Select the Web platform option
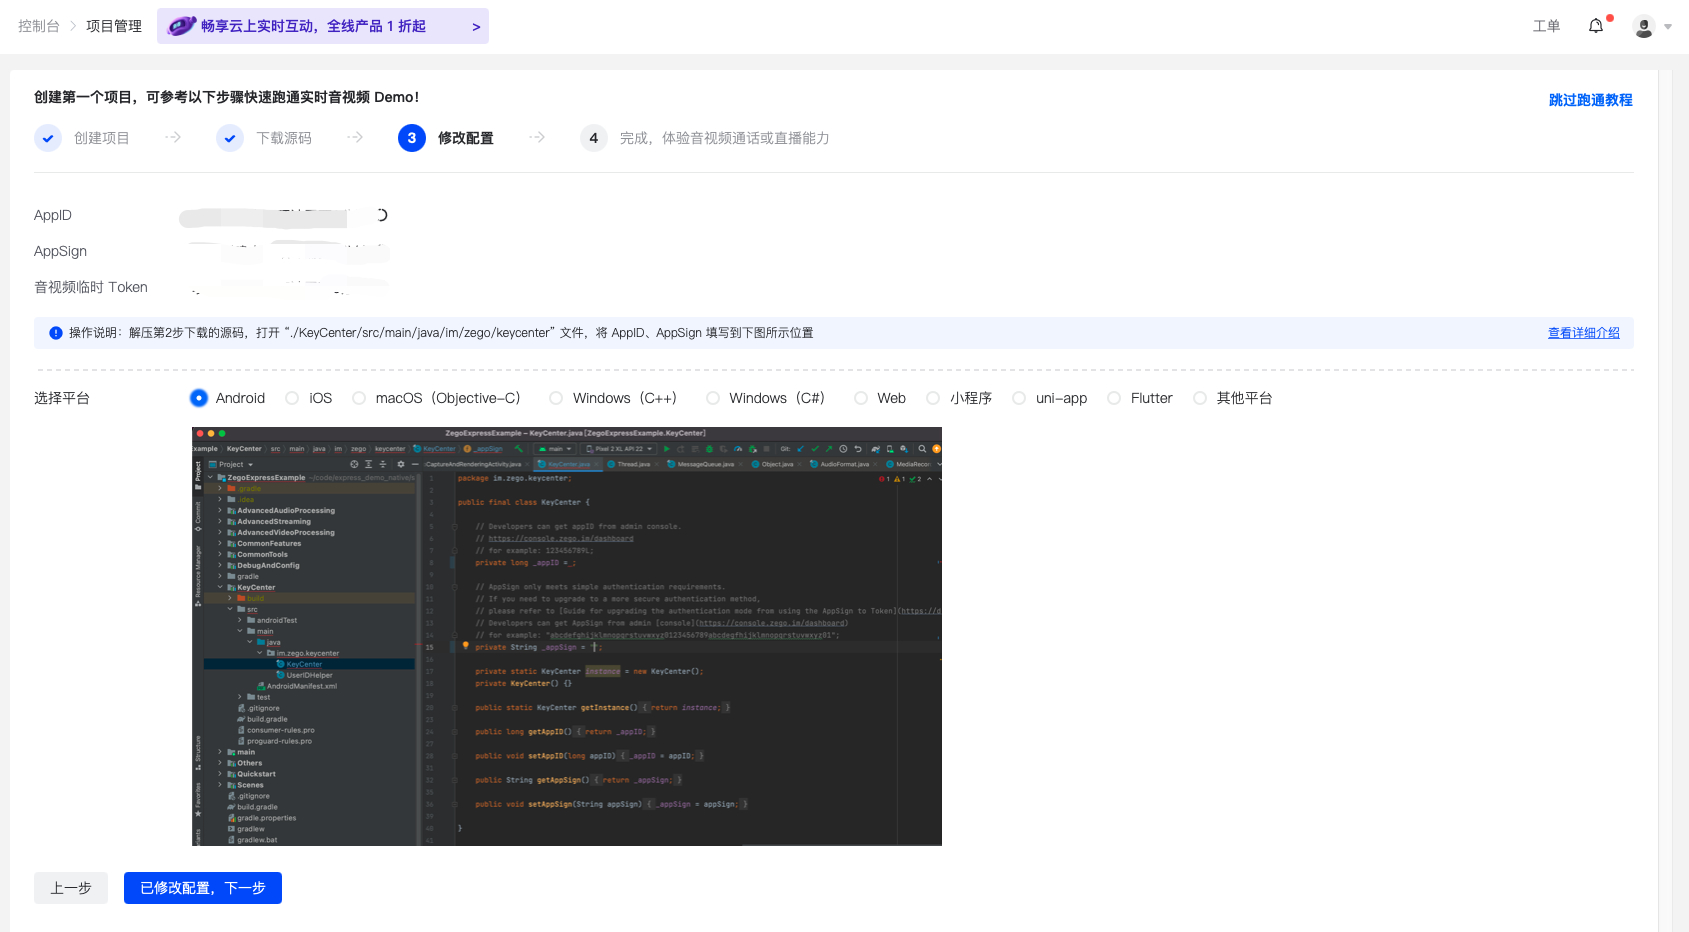The image size is (1689, 932). click(860, 398)
